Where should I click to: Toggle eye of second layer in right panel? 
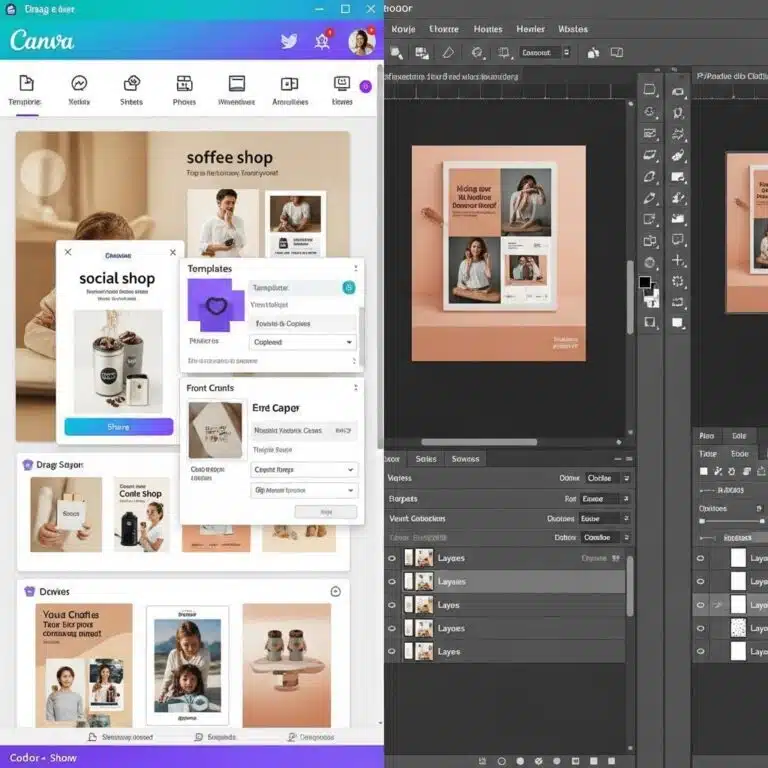coord(700,581)
